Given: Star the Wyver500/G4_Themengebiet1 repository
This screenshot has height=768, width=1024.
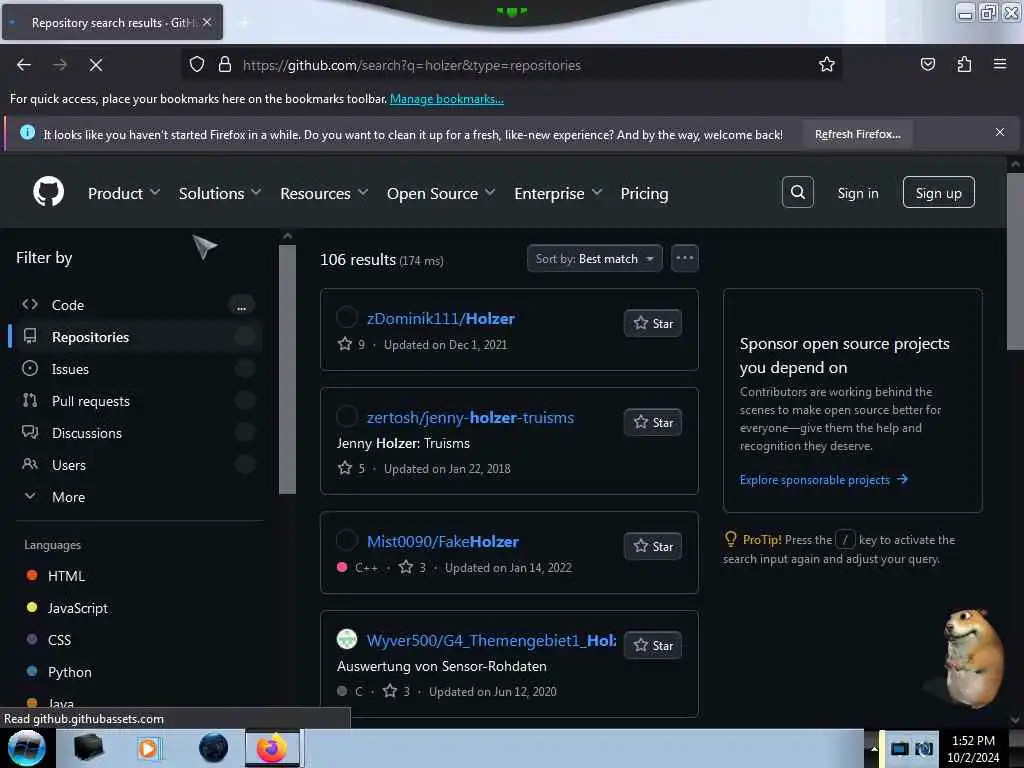Looking at the screenshot, I should 653,646.
